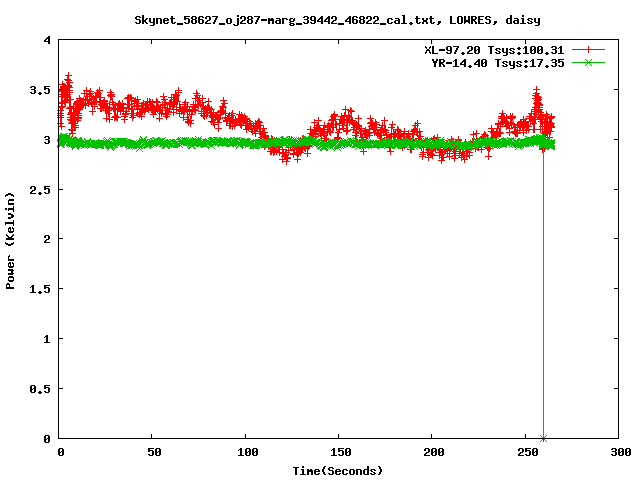Click the y-axis tick label 3.5
This screenshot has width=640, height=480.
click(x=40, y=90)
